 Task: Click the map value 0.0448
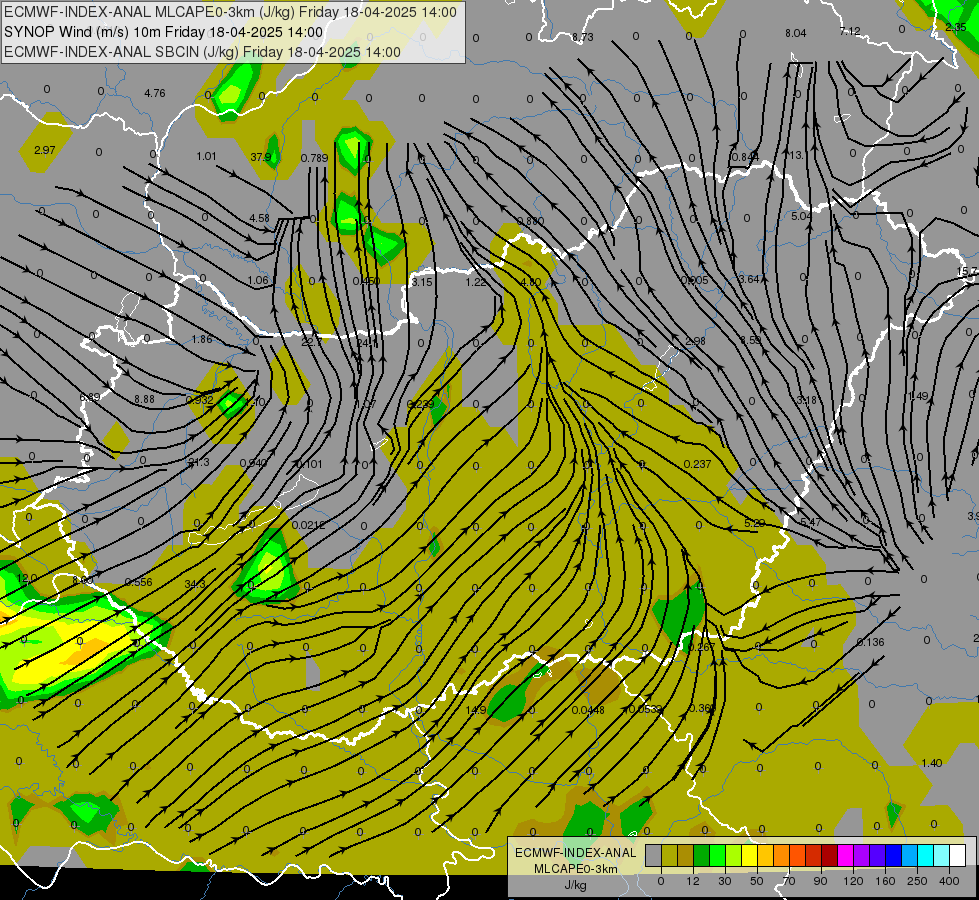point(588,711)
